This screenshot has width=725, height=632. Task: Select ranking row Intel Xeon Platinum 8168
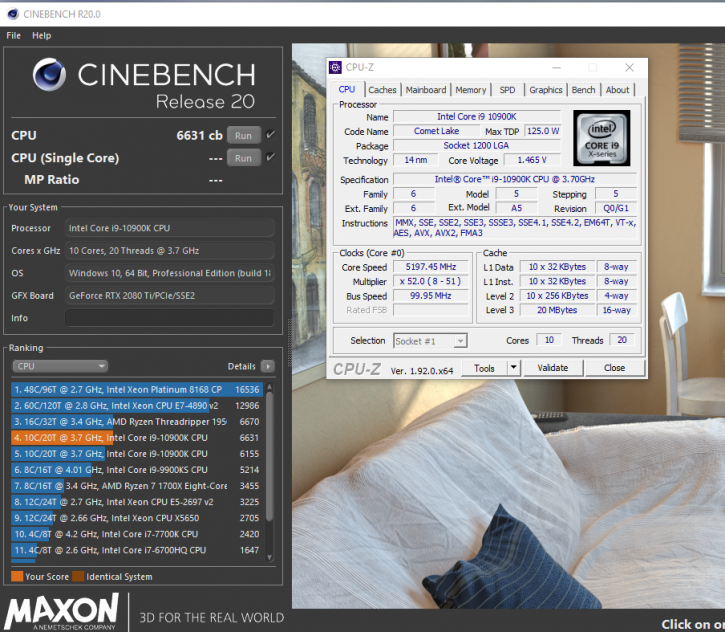(x=137, y=389)
